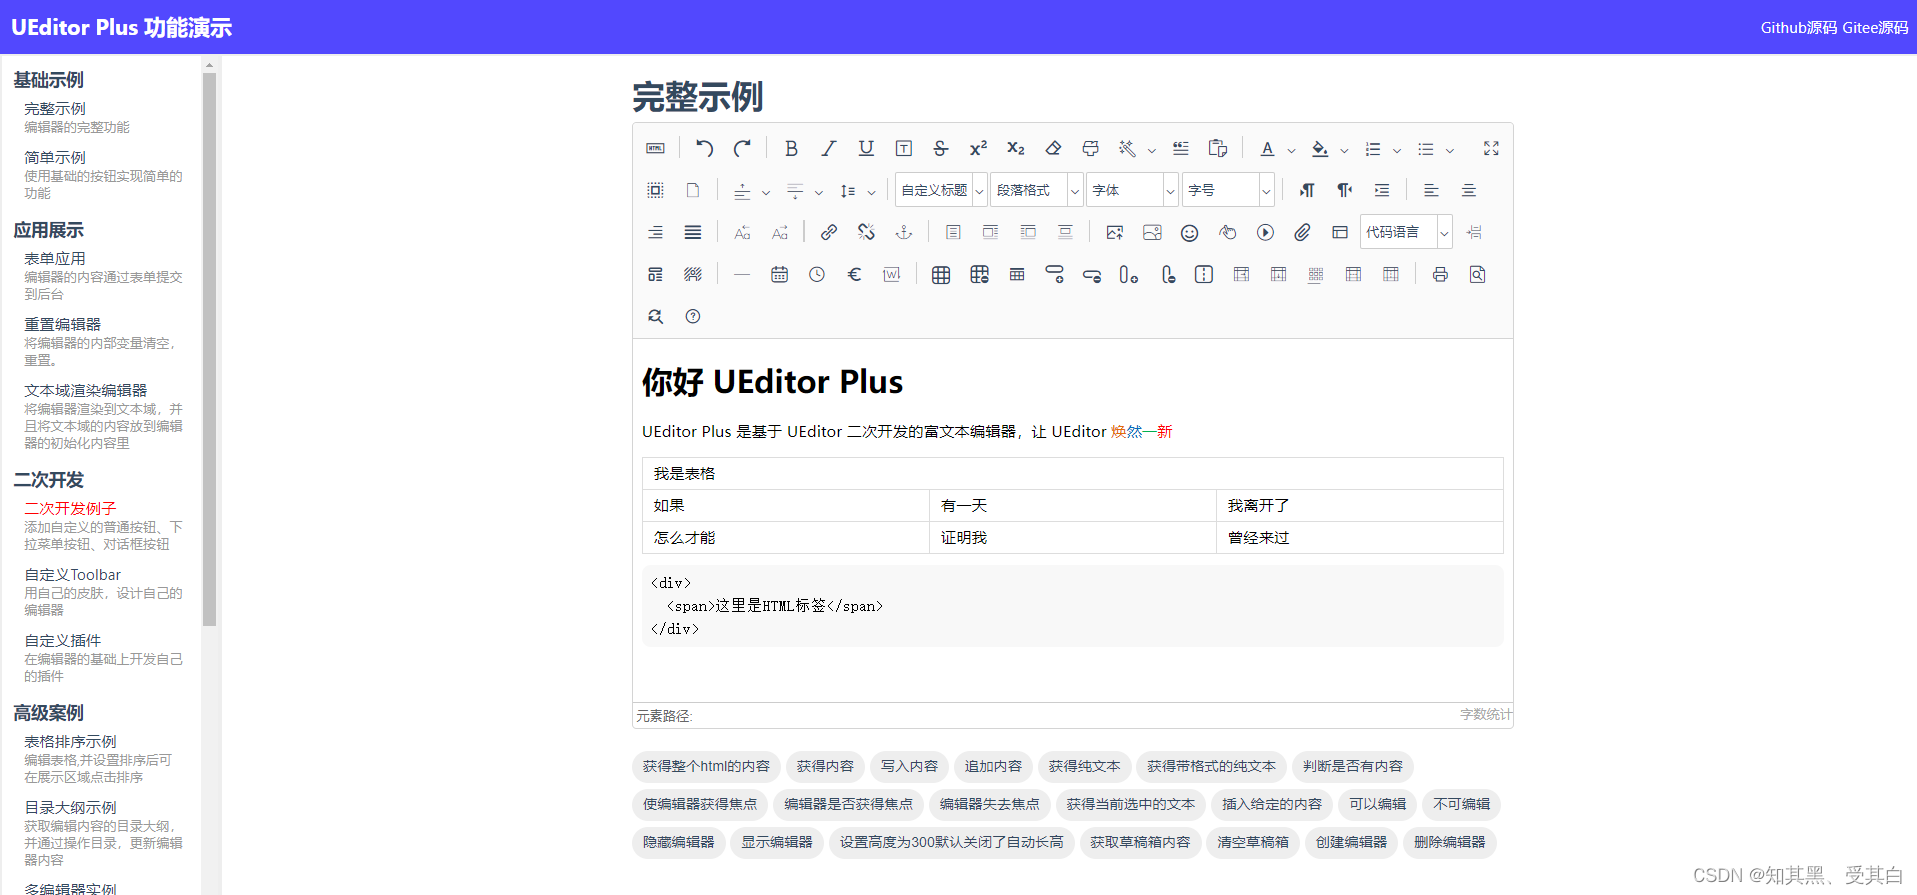Click the blockquote icon
The image size is (1917, 895).
coord(1181,149)
